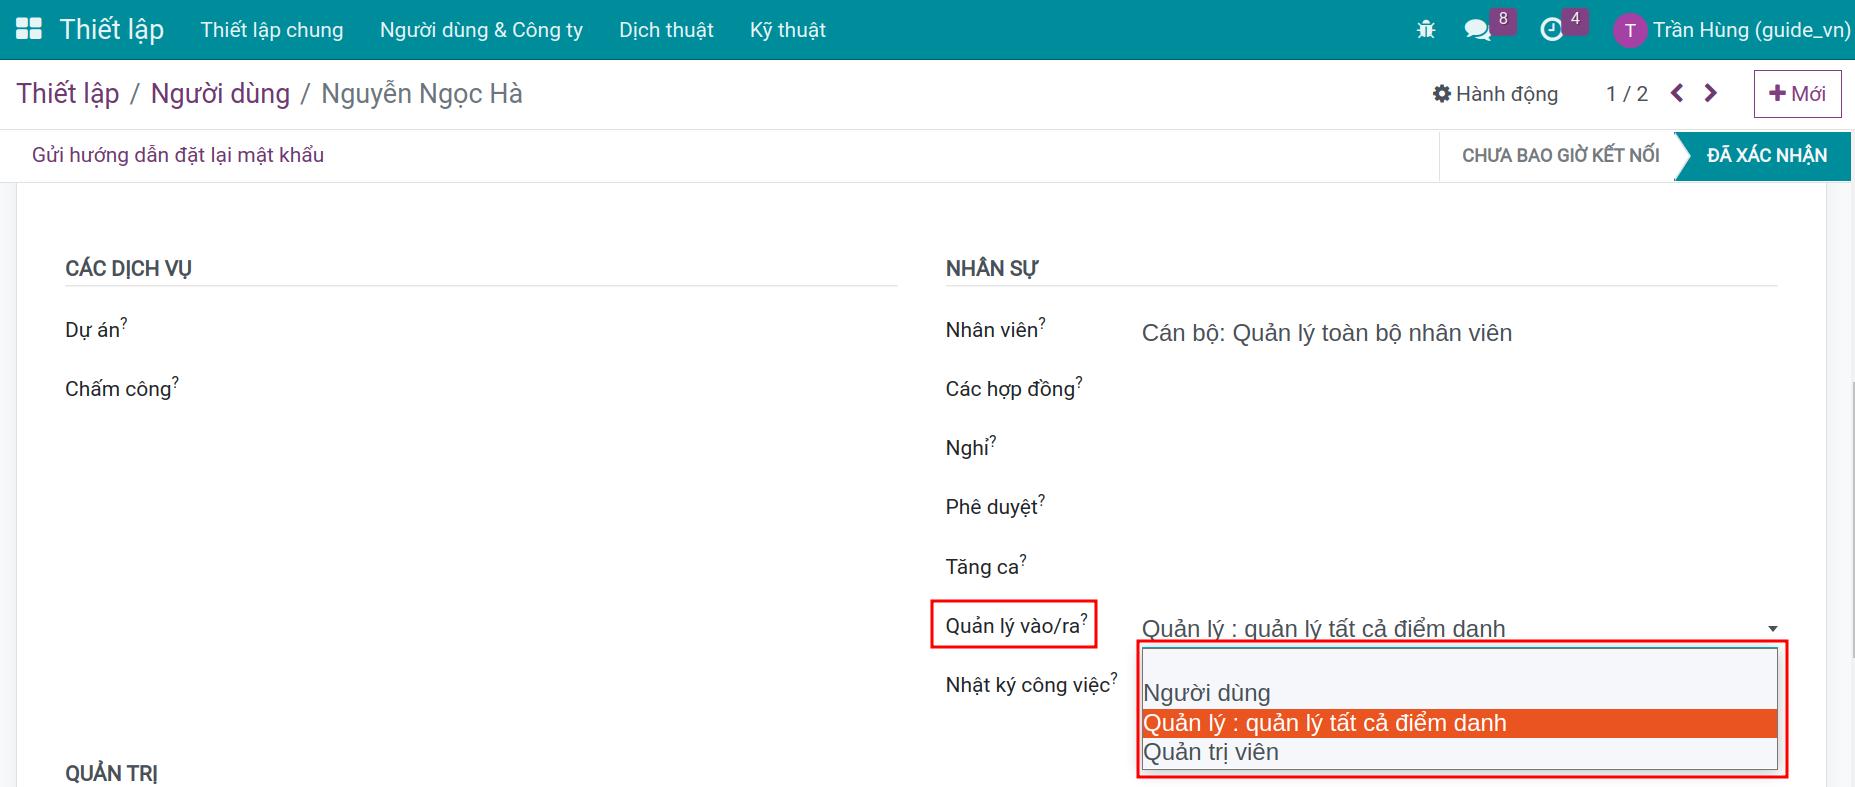Go to next record arrow
The image size is (1855, 787).
coord(1711,93)
